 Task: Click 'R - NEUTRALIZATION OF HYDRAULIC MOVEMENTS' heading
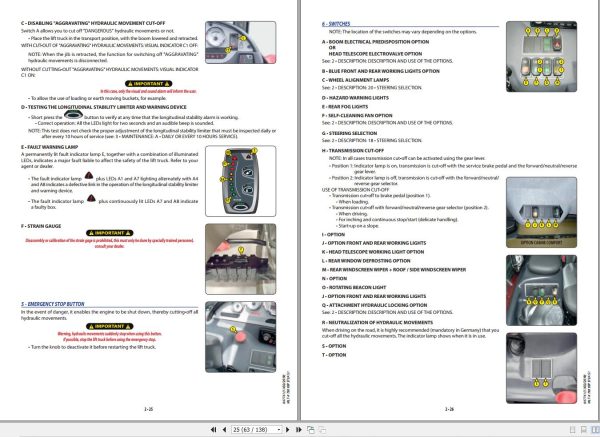[377, 323]
